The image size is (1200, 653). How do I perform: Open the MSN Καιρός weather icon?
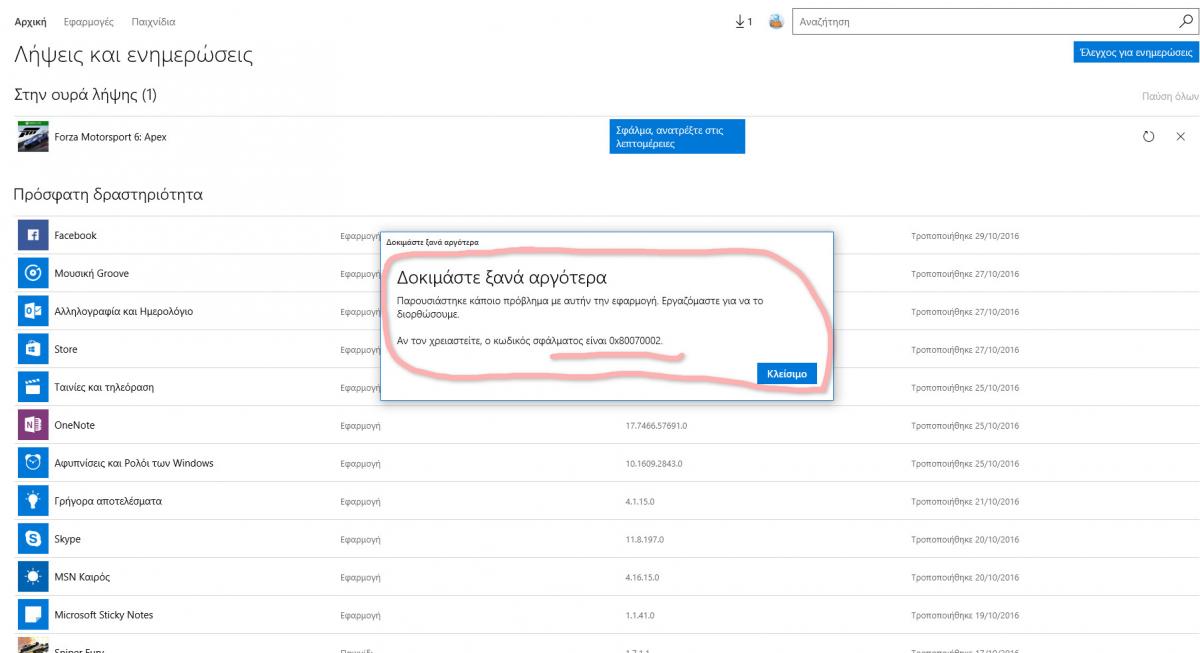[x=33, y=578]
